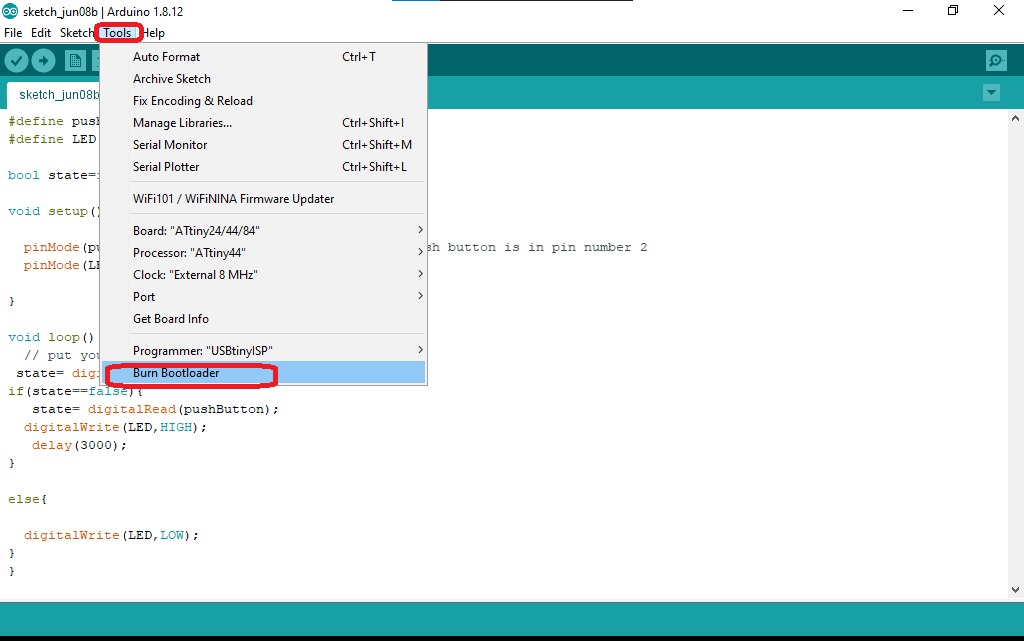Minimize the Arduino window
Screen dimensions: 1024x641
tap(908, 10)
